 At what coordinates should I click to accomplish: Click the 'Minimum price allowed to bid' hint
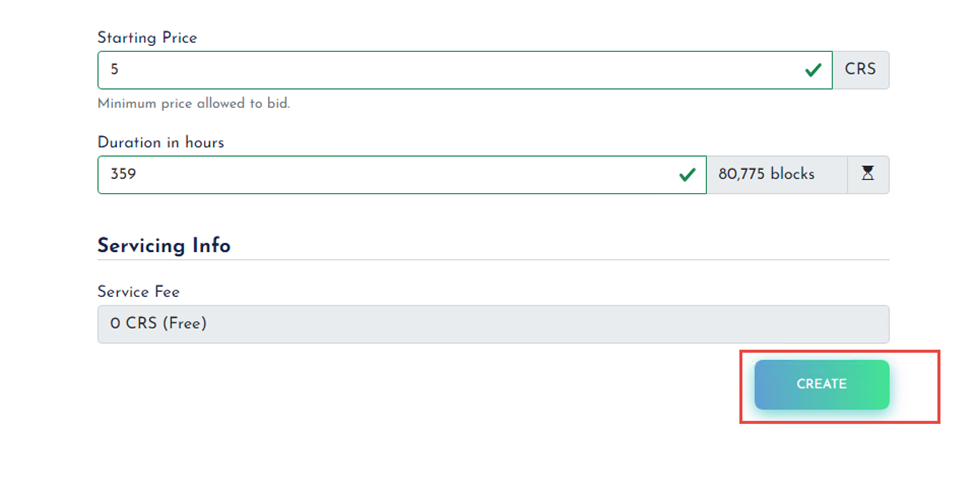(193, 103)
